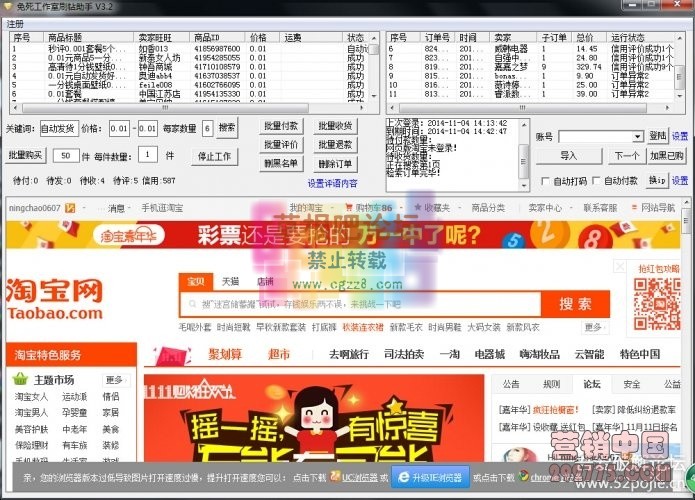Click log box scroll down arrow
This screenshot has height=500, width=695.
[524, 186]
